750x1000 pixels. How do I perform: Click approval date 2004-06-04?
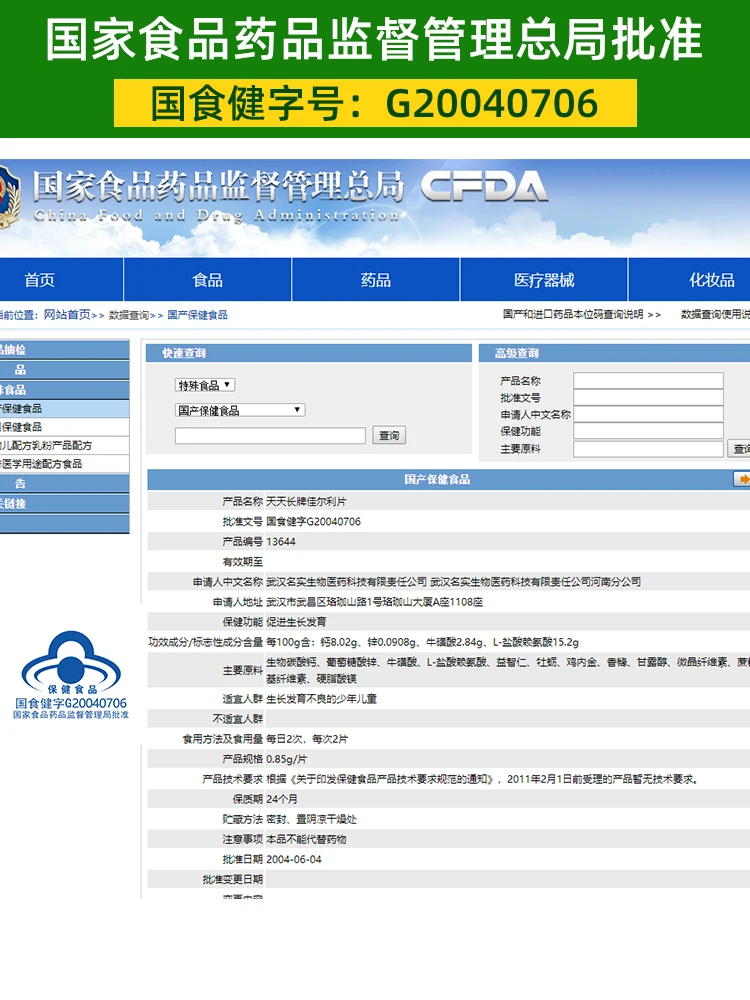coord(293,860)
